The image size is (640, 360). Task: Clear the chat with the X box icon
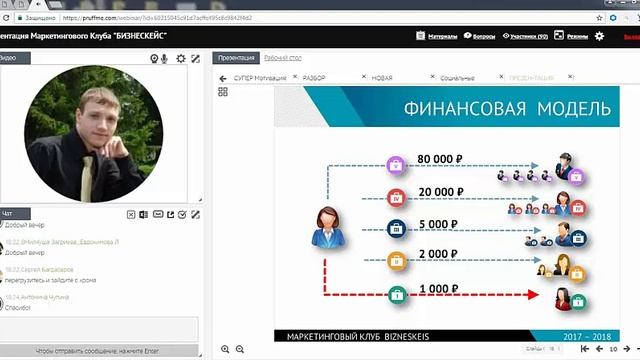[x=131, y=215]
